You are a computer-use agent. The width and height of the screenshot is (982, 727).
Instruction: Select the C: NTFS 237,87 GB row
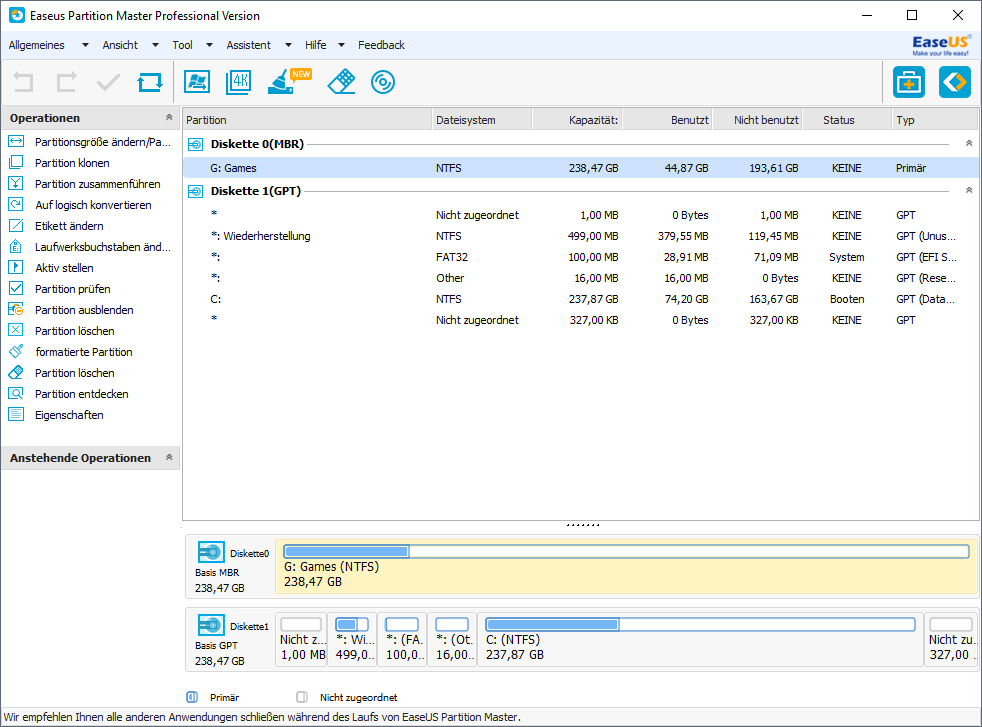click(581, 299)
